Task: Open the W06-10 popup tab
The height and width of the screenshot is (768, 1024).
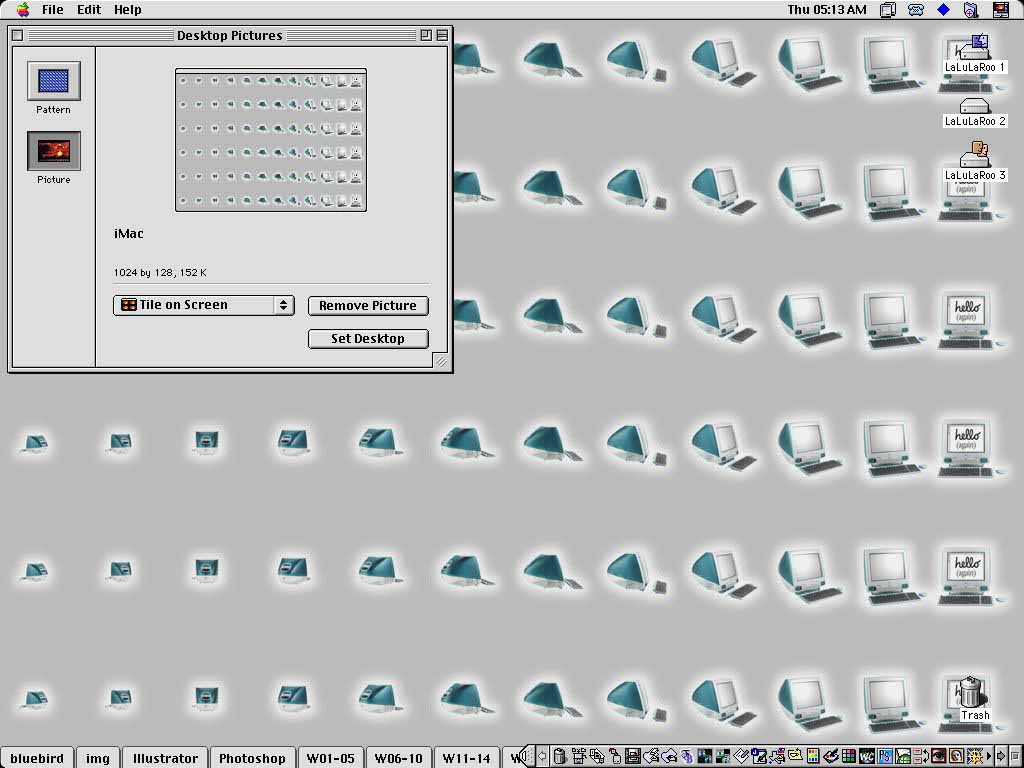Action: [x=398, y=758]
